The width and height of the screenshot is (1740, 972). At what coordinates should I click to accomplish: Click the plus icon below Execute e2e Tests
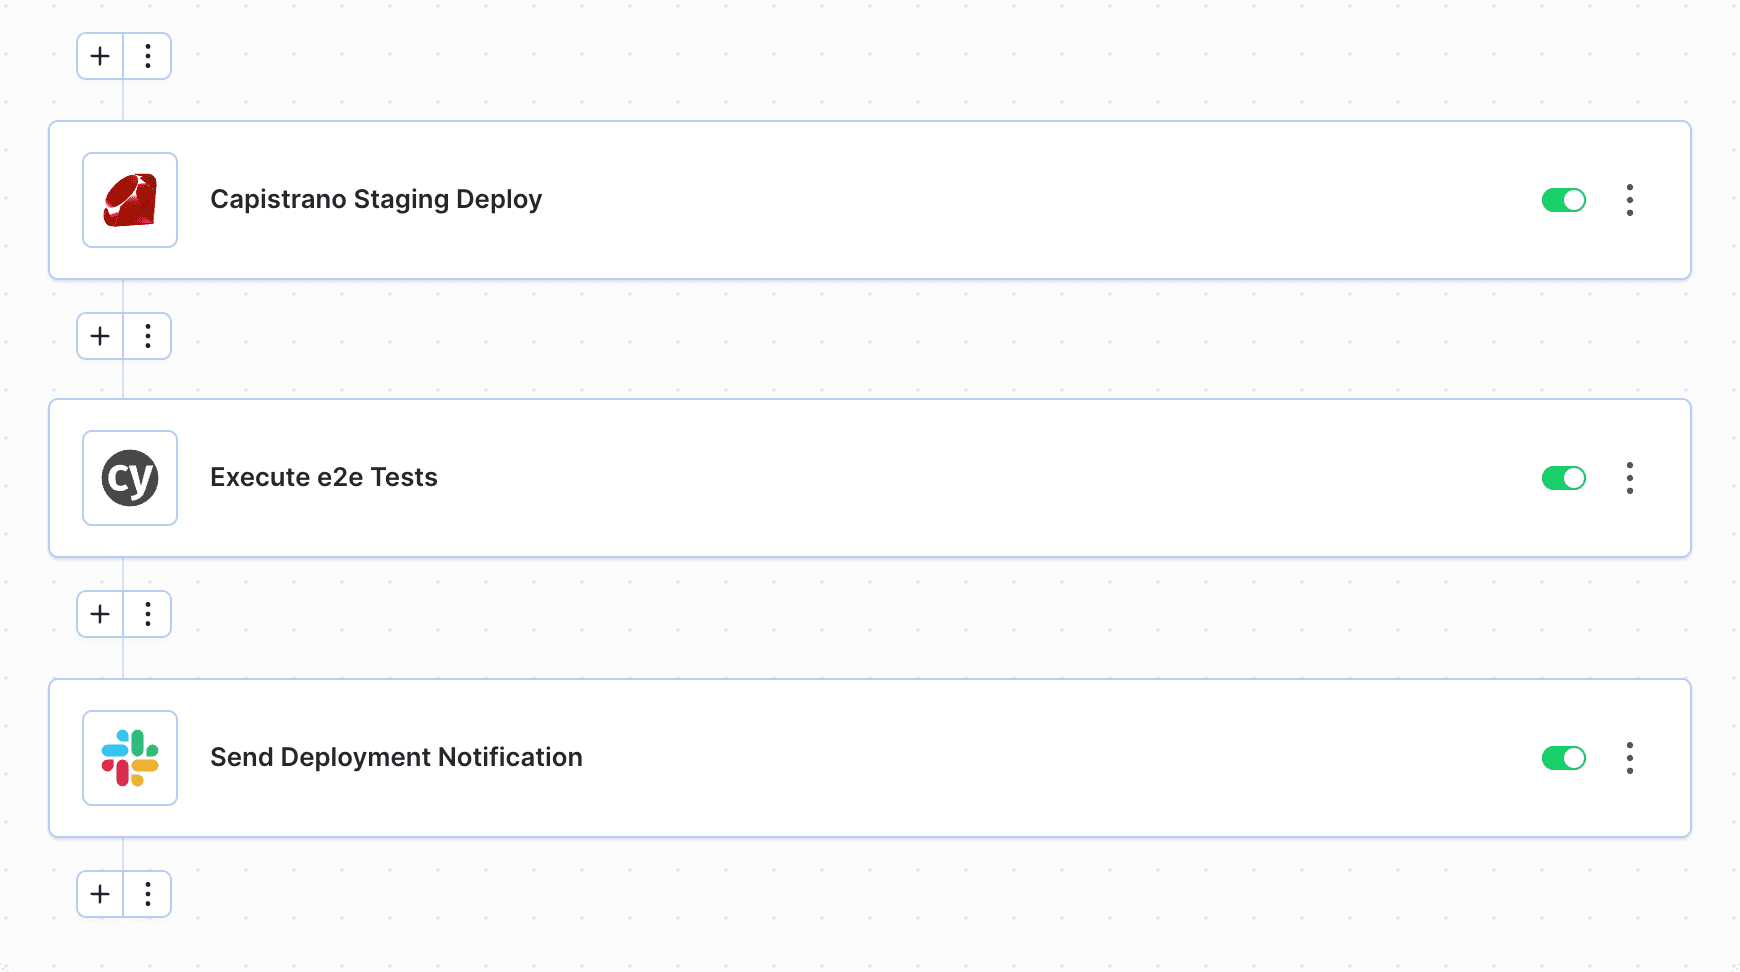[99, 614]
